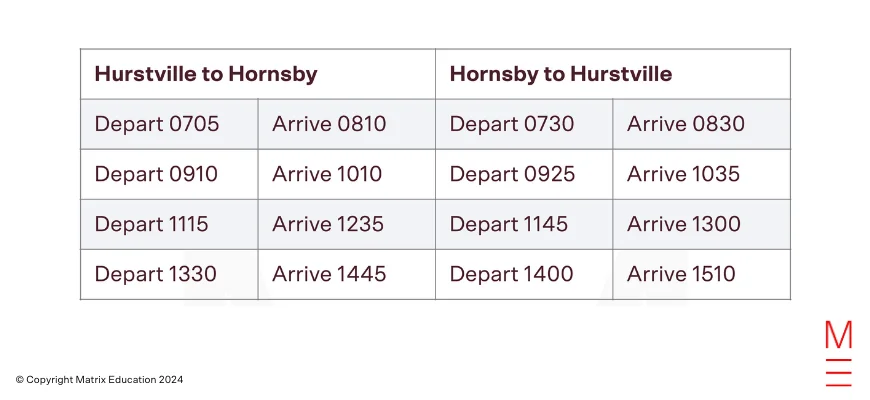The image size is (870, 400).
Task: Choose the Depart 1115 cell
Action: (x=169, y=224)
